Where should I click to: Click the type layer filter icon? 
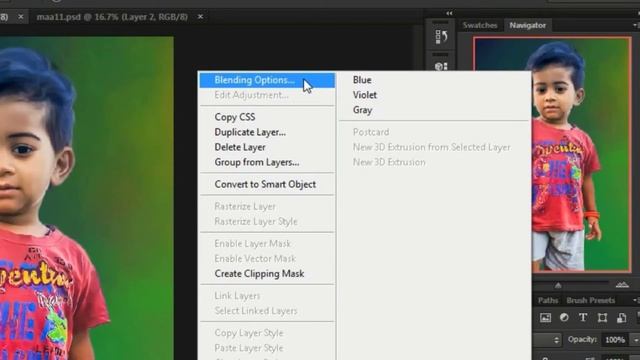[x=583, y=318]
